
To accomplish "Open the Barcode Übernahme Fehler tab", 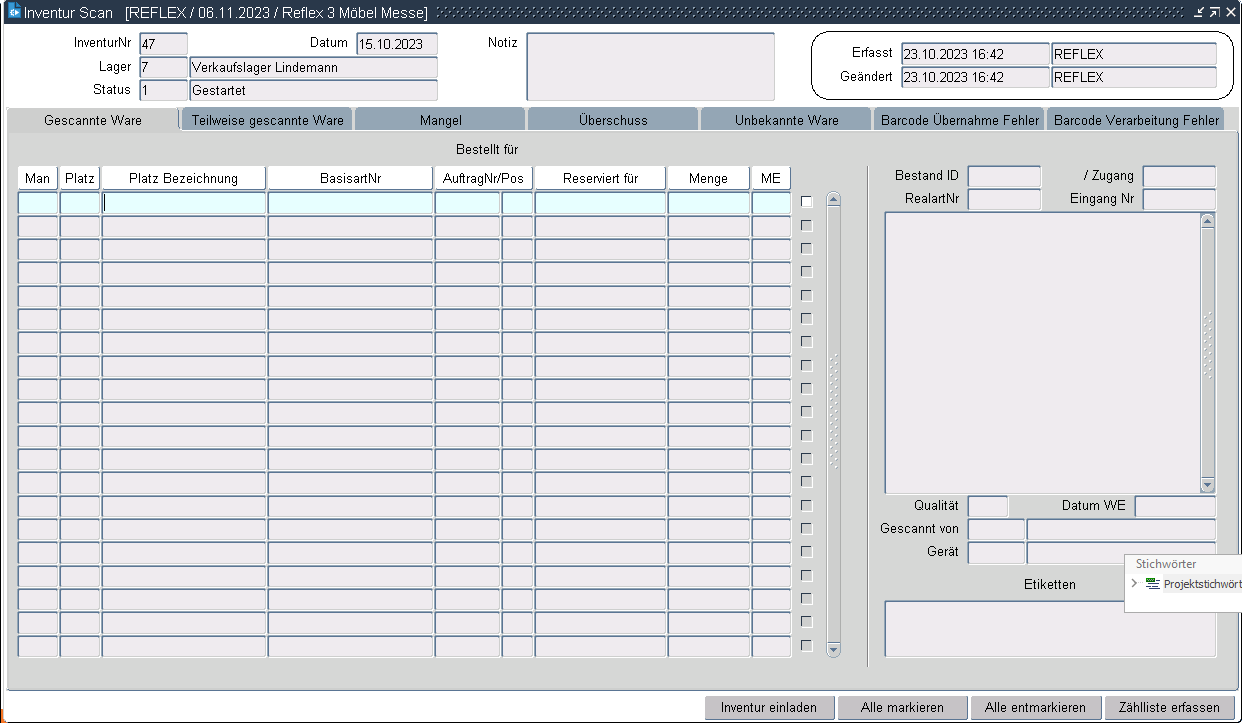I will point(959,120).
